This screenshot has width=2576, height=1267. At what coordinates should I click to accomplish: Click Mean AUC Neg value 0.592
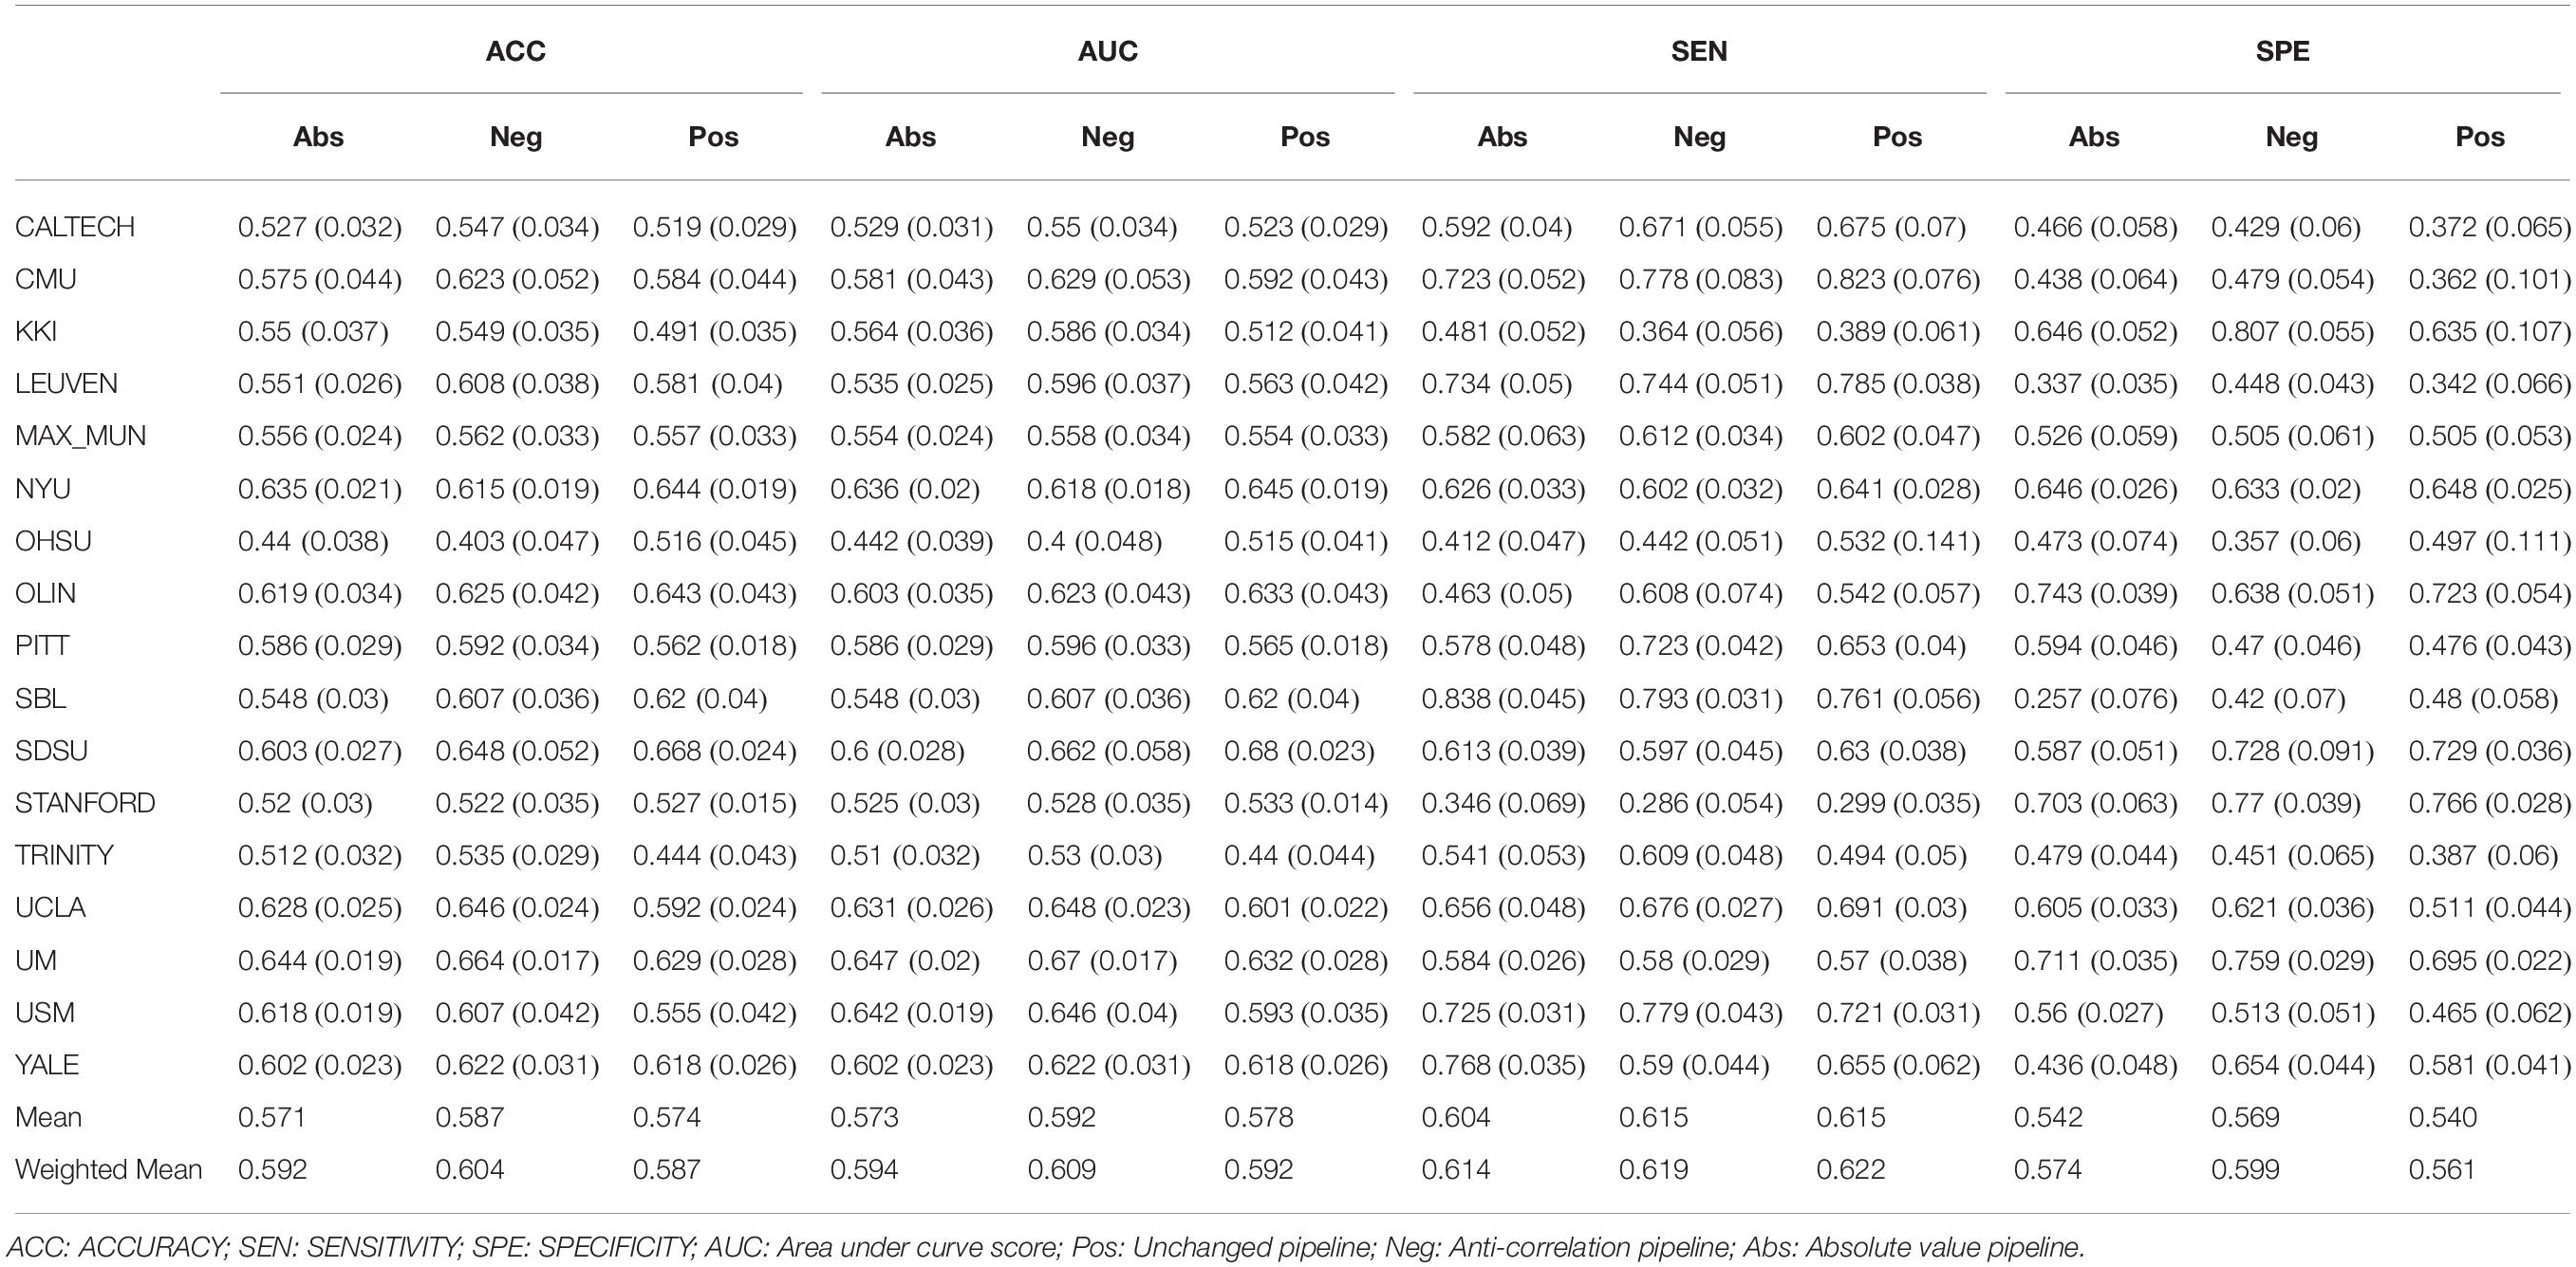[x=1061, y=1117]
